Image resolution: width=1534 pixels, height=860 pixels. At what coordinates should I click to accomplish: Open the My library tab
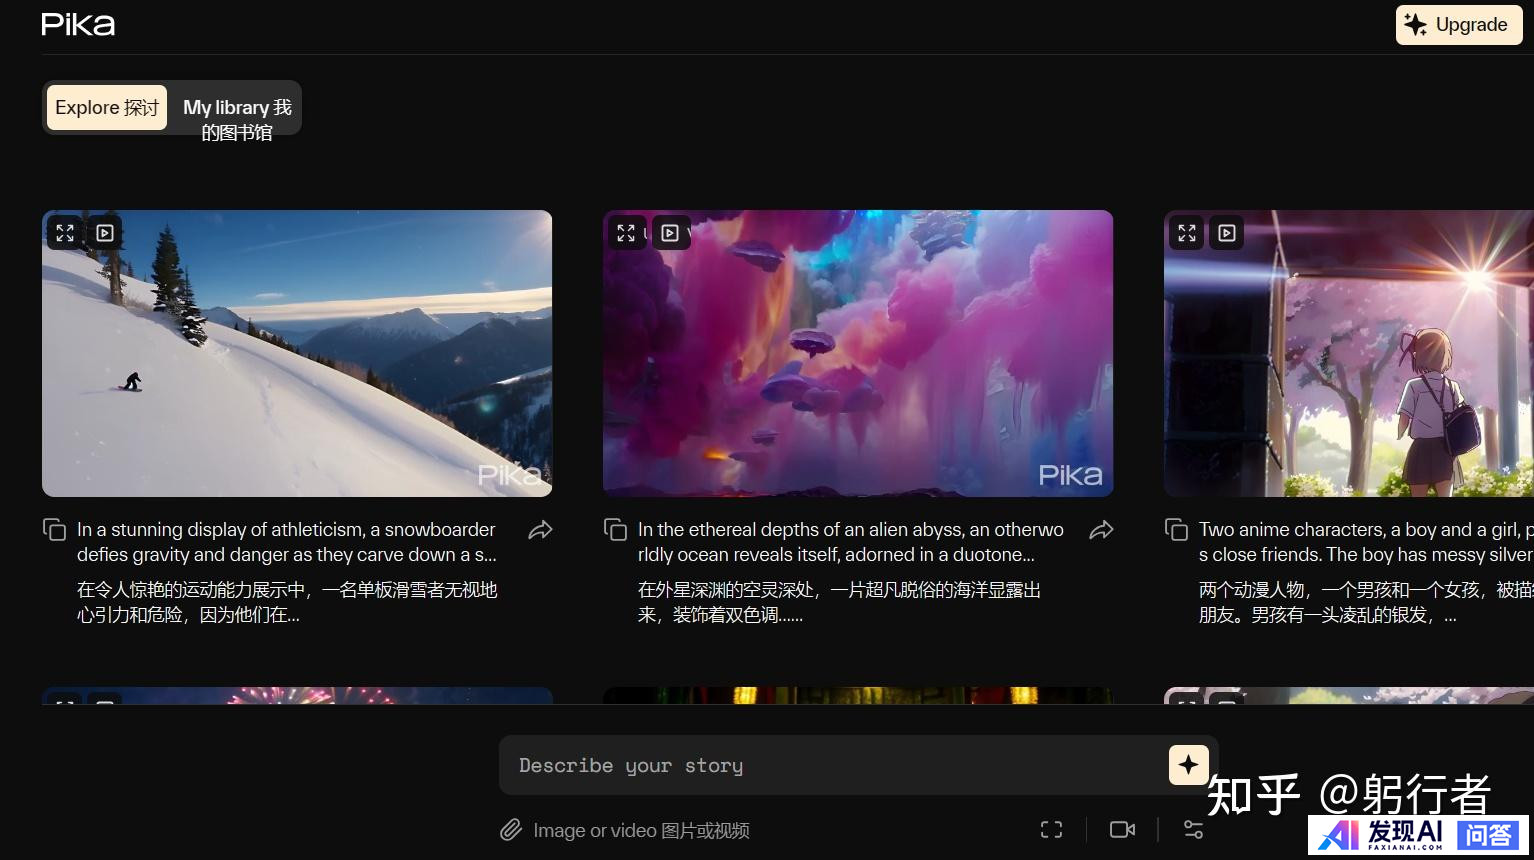click(x=237, y=118)
